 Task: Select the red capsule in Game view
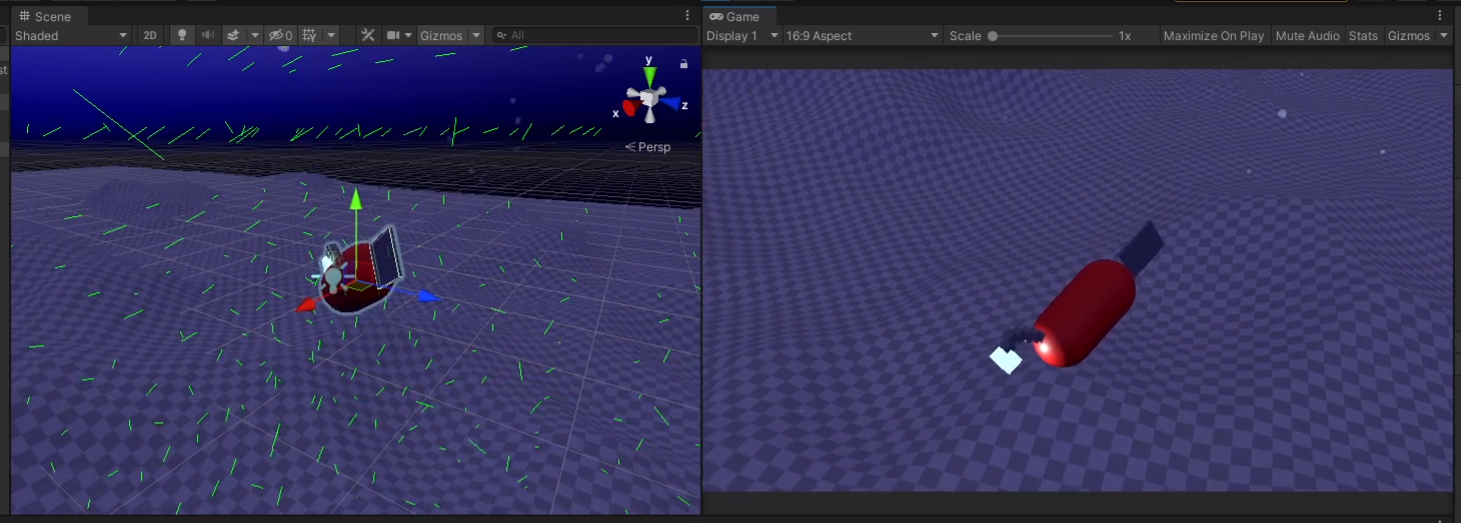1085,312
